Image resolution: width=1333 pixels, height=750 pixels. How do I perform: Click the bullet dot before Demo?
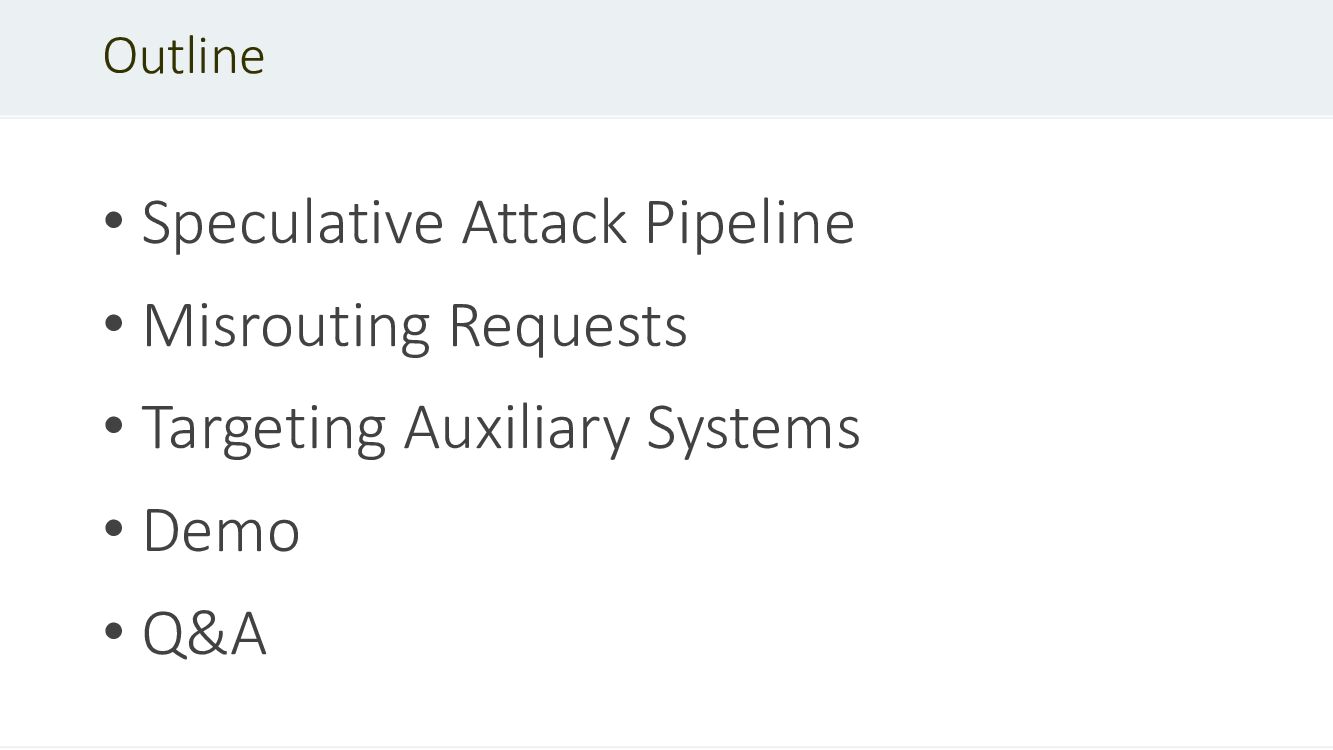(x=113, y=530)
